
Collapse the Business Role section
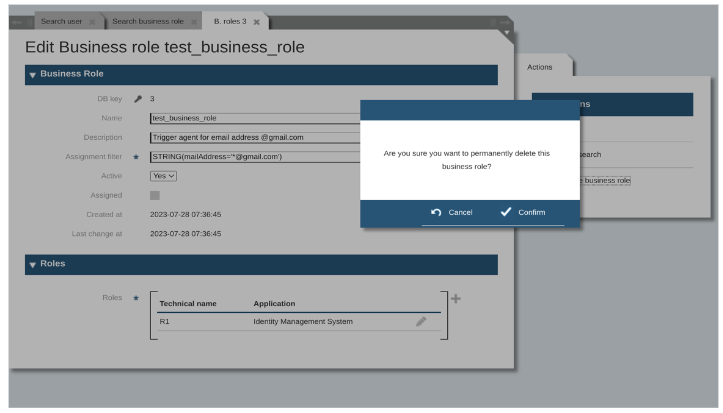33,75
